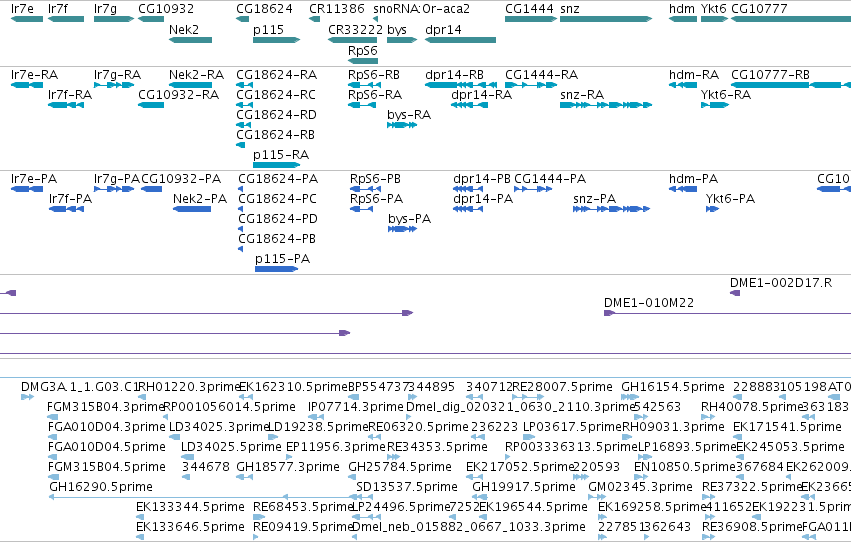
Task: Click the CR11386 gene label
Action: click(x=336, y=9)
